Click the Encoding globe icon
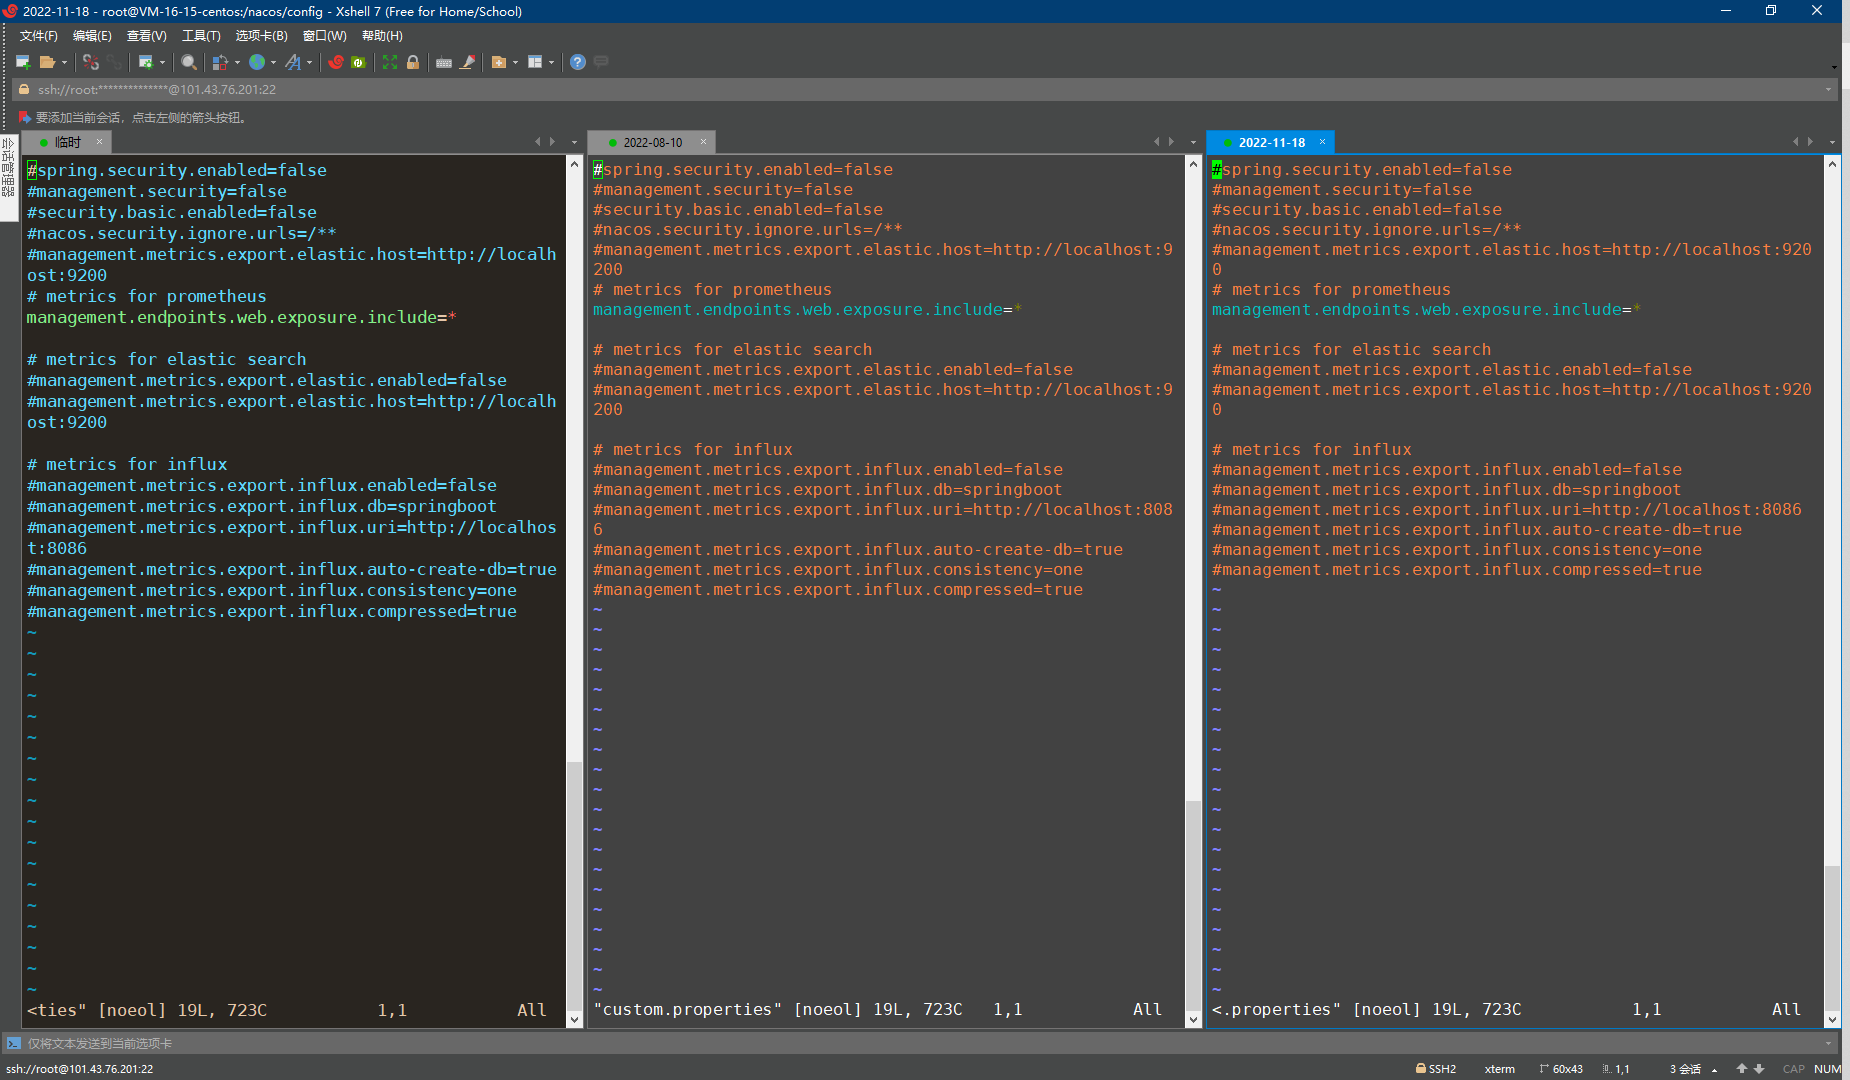The height and width of the screenshot is (1080, 1850). tap(257, 62)
